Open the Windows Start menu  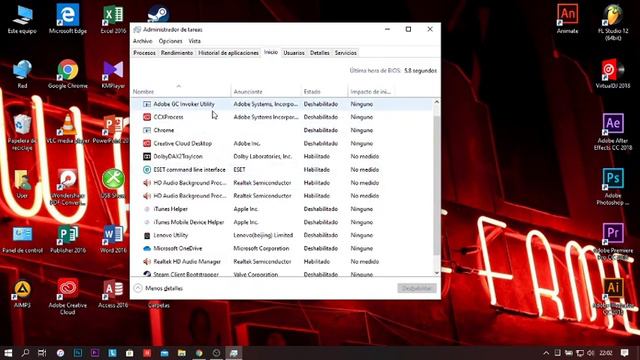click(x=8, y=353)
